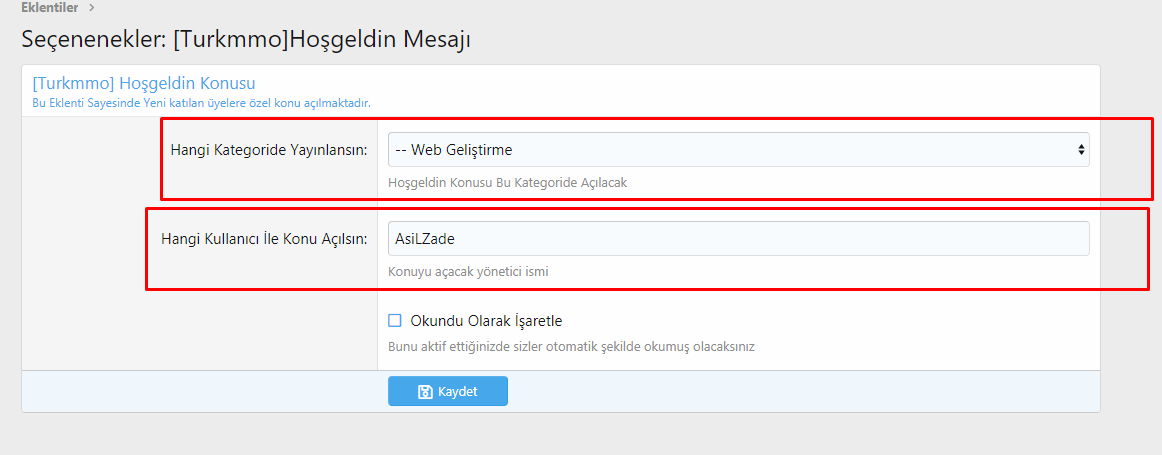Click the Seçenekler page title heading
The width and height of the screenshot is (1162, 455).
pyautogui.click(x=246, y=39)
